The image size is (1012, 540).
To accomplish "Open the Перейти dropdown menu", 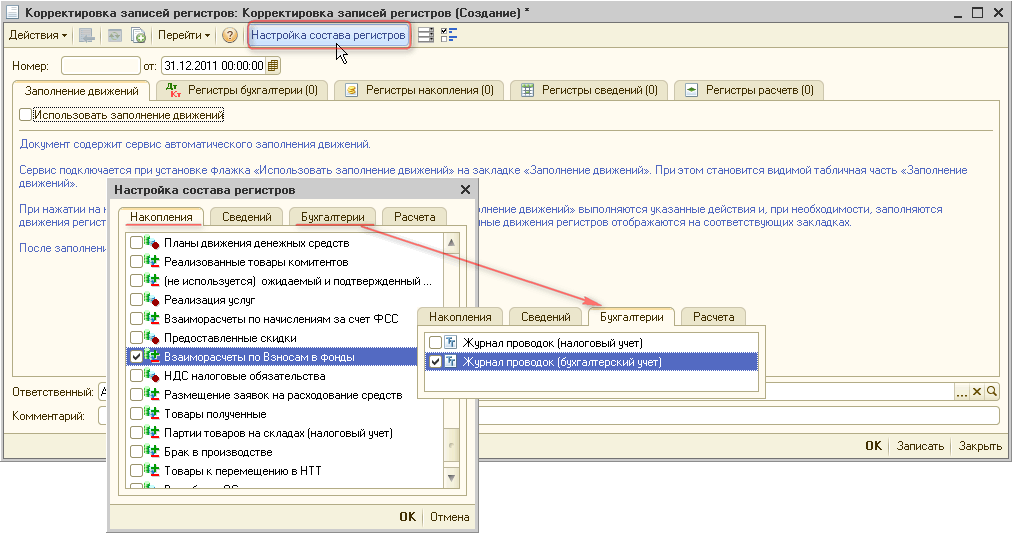I will [x=184, y=35].
